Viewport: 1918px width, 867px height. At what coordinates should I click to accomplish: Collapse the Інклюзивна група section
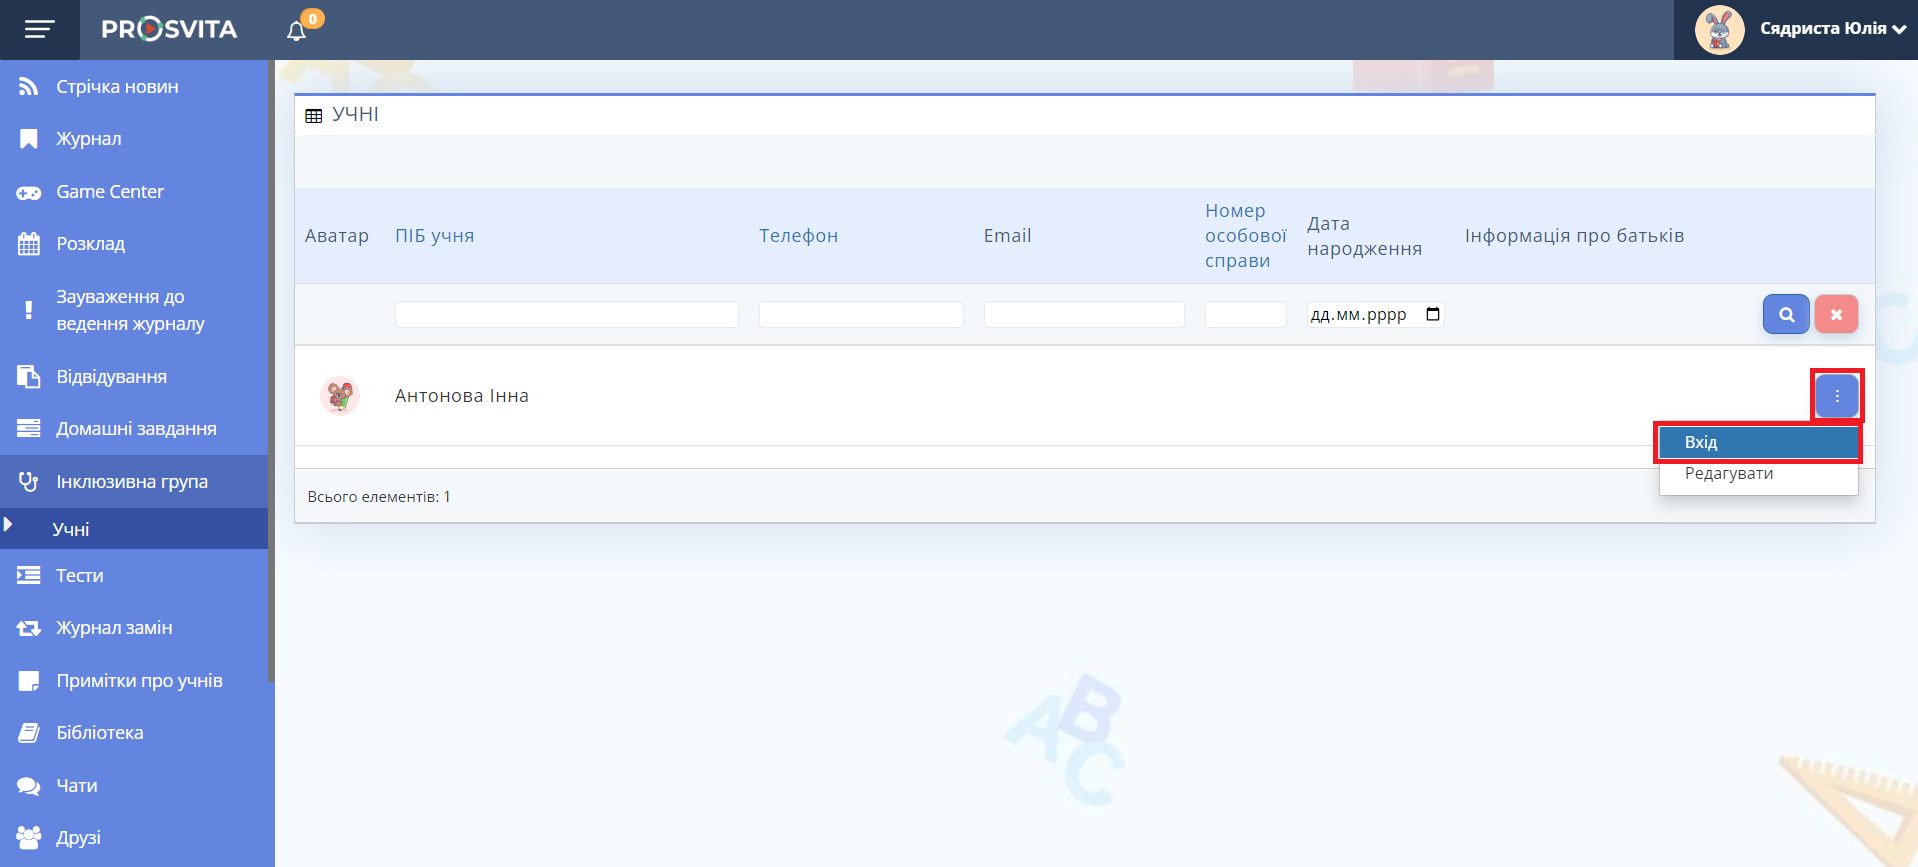tap(131, 482)
